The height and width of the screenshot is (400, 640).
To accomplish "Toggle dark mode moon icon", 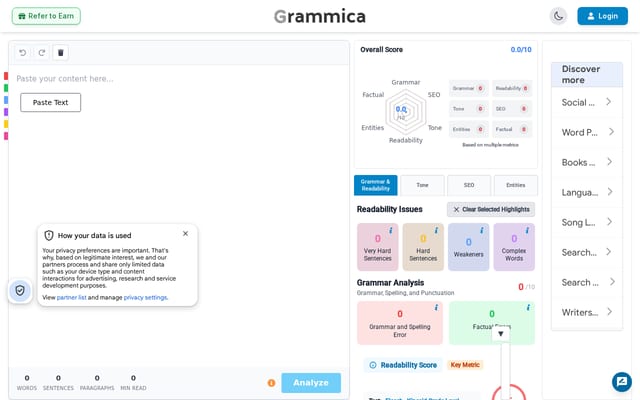I will click(558, 16).
